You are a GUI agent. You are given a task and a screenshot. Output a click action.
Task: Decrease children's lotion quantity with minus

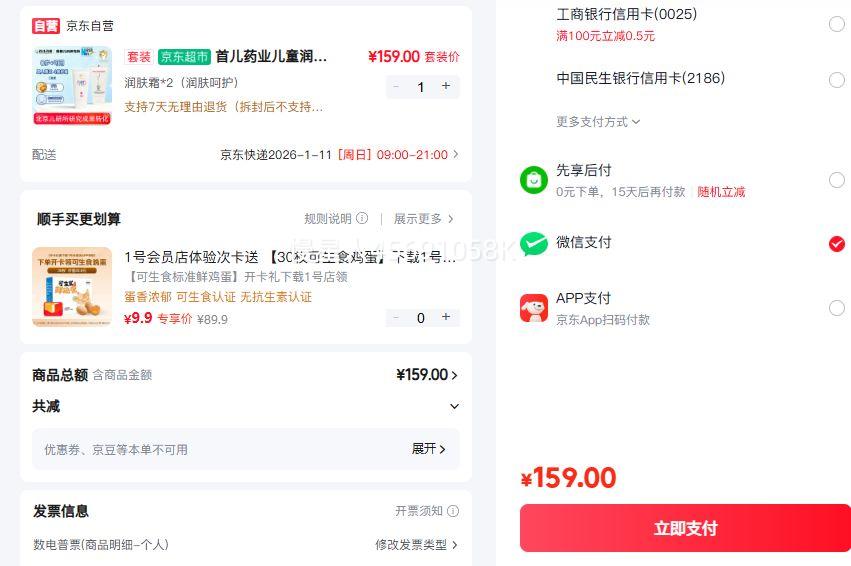point(396,87)
